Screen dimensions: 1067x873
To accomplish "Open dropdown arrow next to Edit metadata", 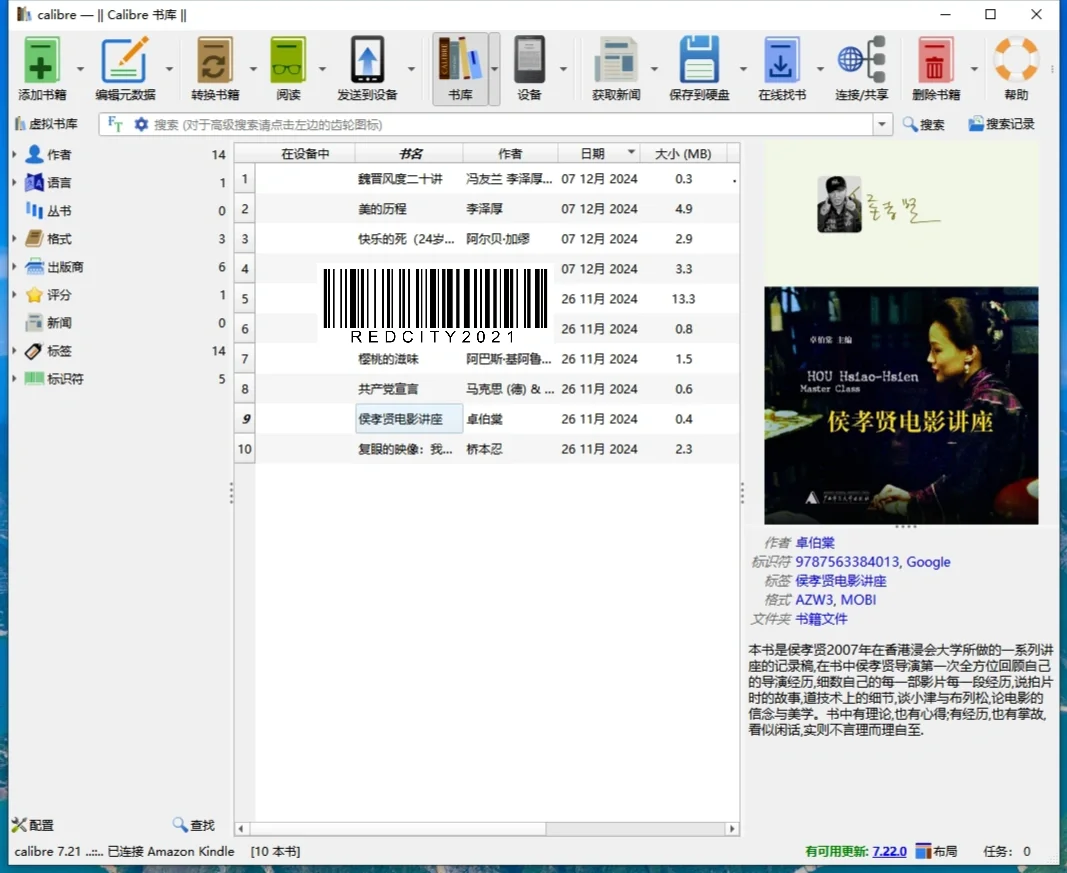I will click(169, 69).
